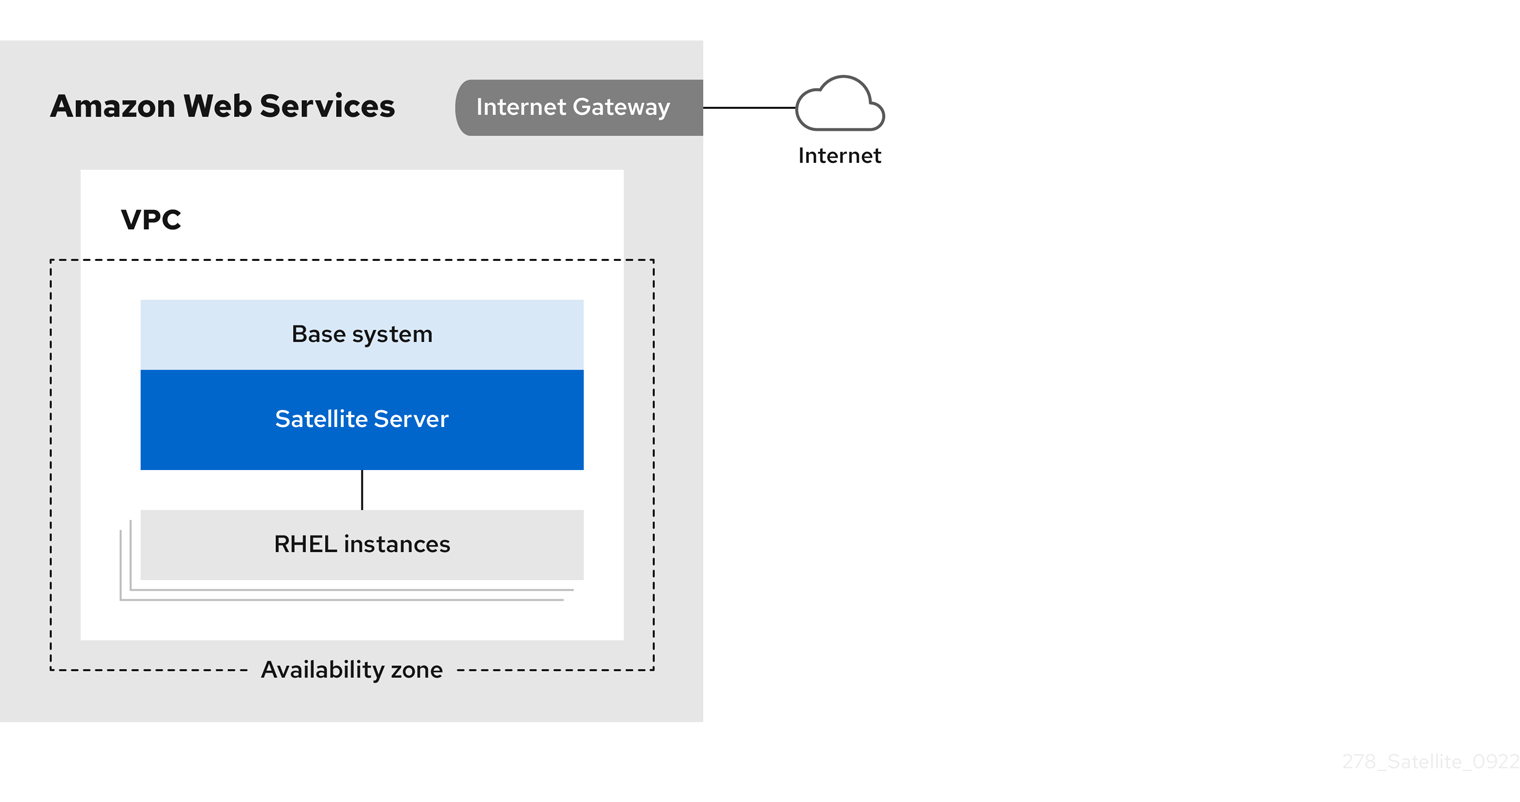1520x802 pixels.
Task: Click the line joining Gateway and cloud
Action: pyautogui.click(x=748, y=107)
